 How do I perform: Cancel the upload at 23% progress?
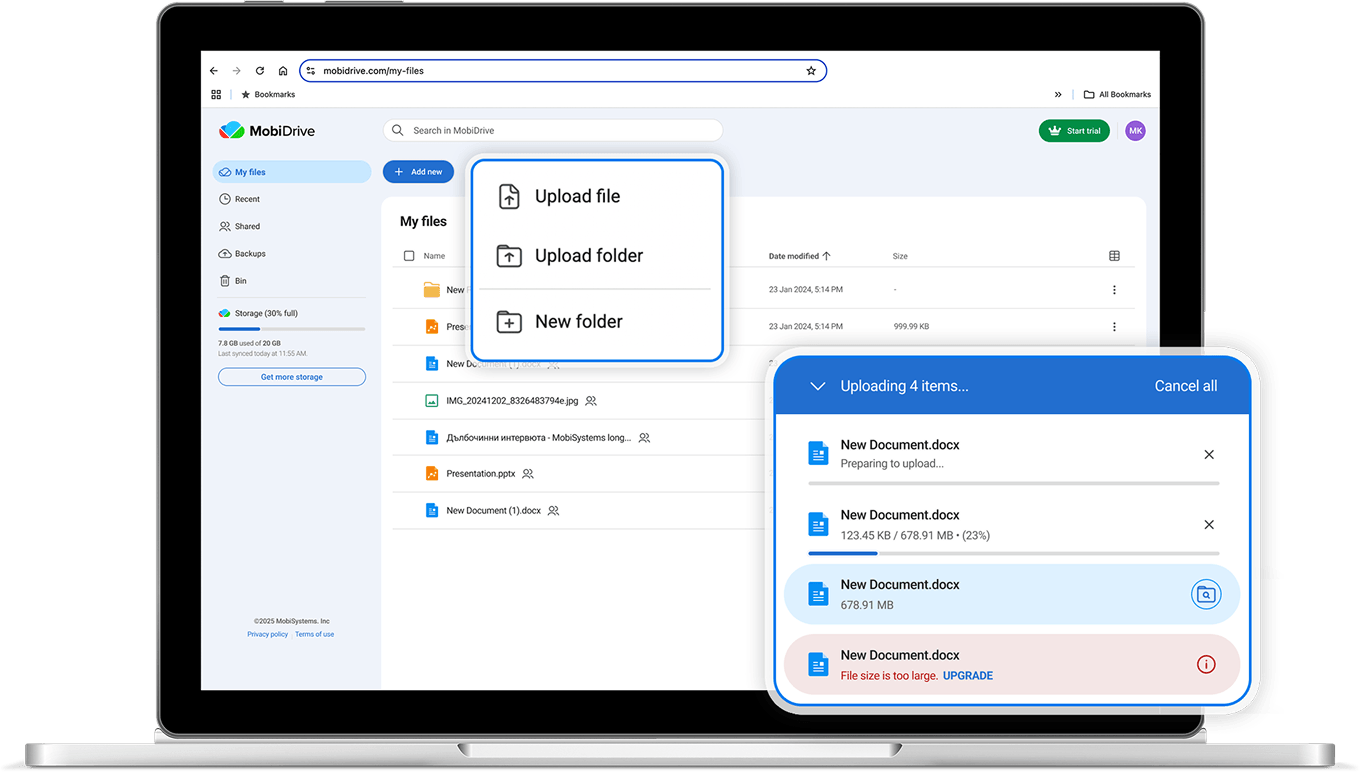coord(1209,525)
